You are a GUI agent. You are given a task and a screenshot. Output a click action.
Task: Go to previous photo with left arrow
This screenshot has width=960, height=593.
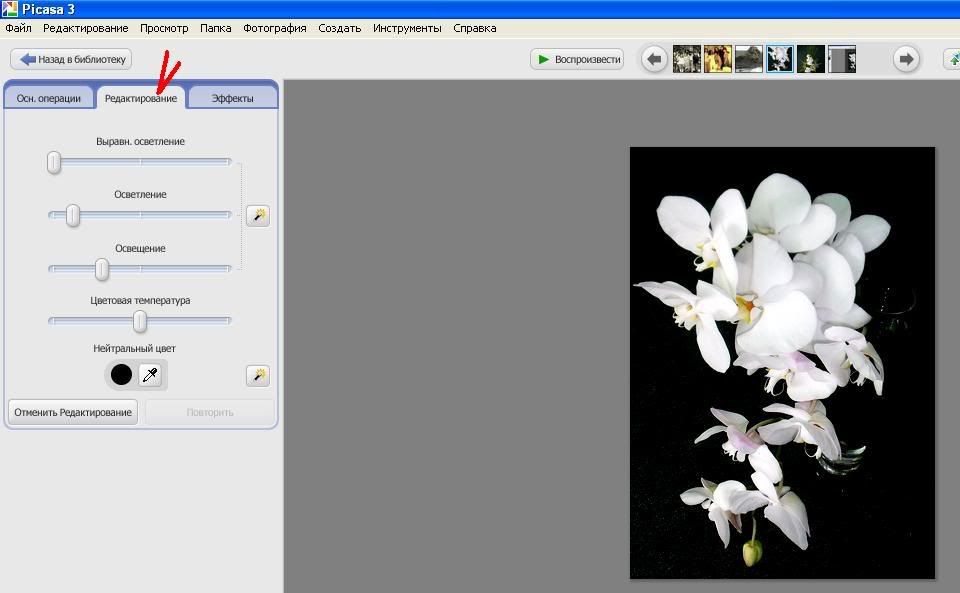click(x=654, y=60)
